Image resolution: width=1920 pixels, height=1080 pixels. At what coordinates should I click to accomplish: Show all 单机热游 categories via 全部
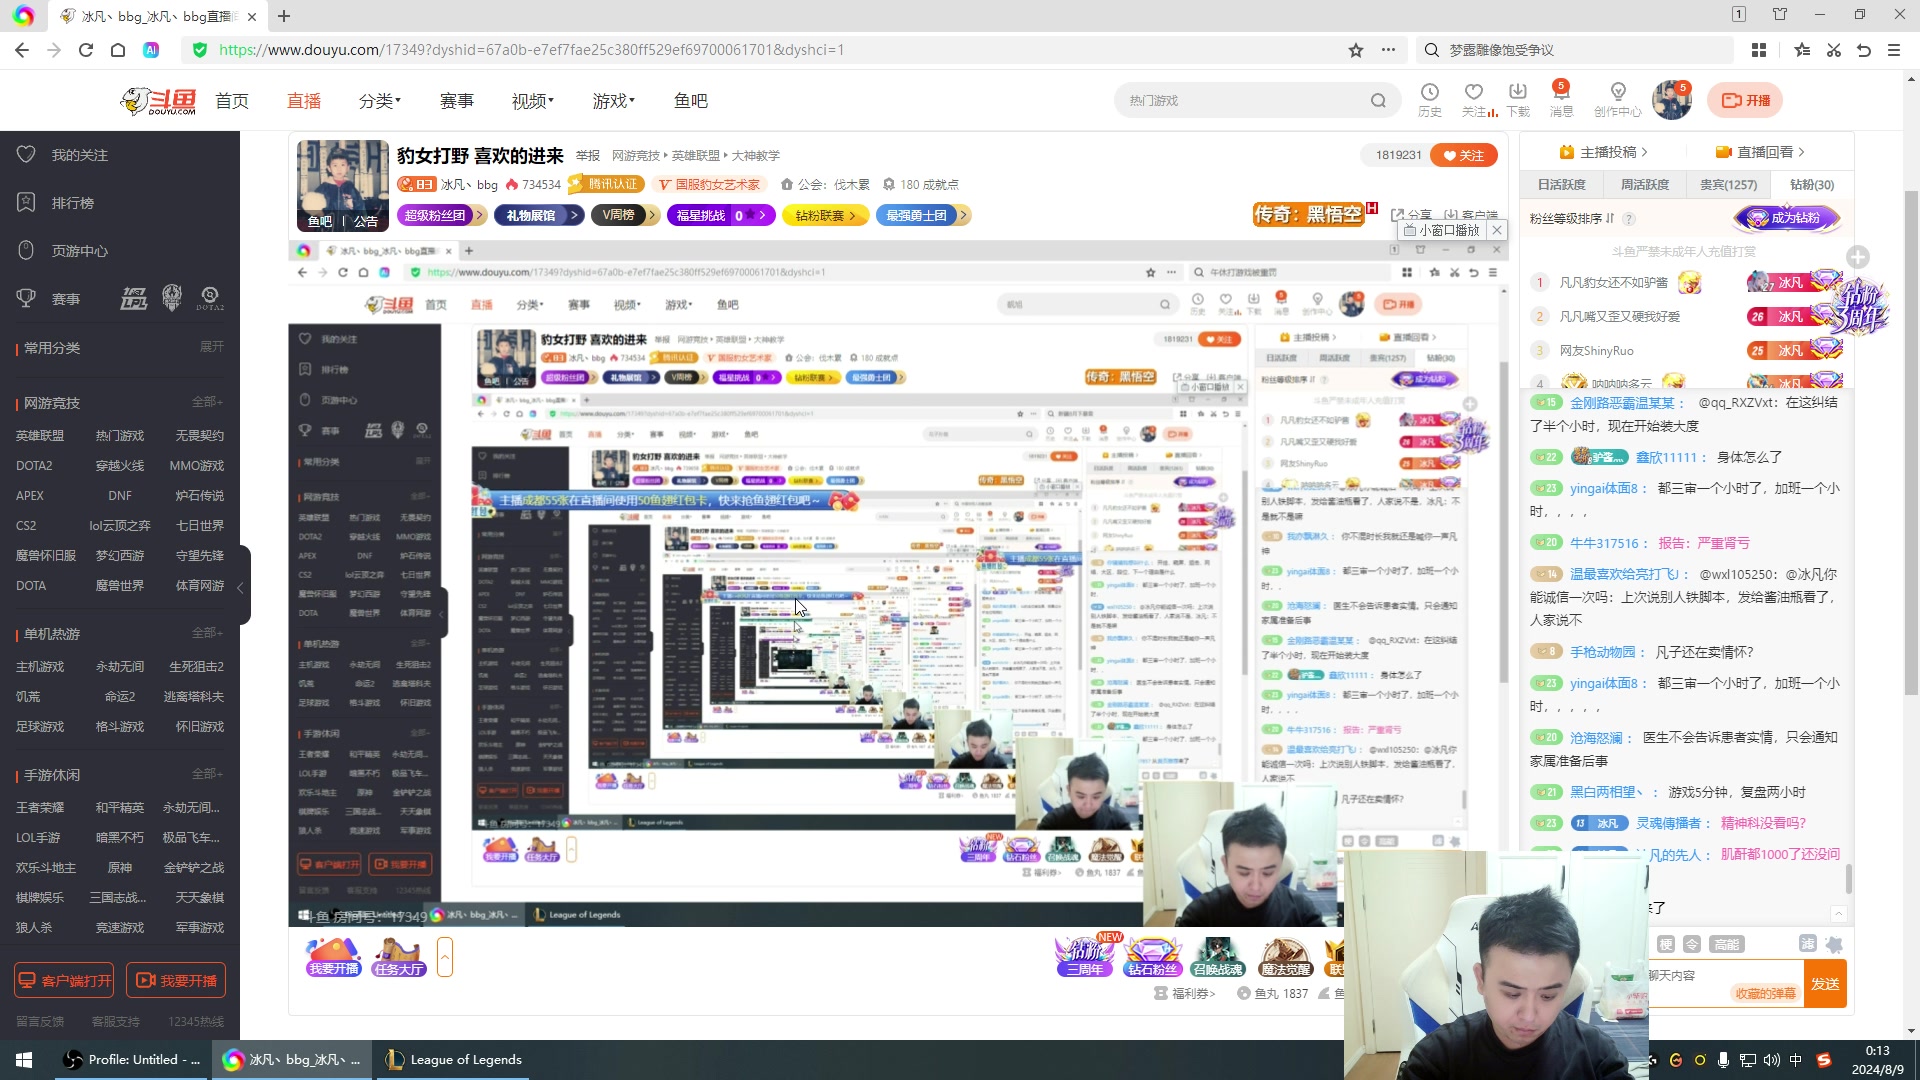coord(208,633)
